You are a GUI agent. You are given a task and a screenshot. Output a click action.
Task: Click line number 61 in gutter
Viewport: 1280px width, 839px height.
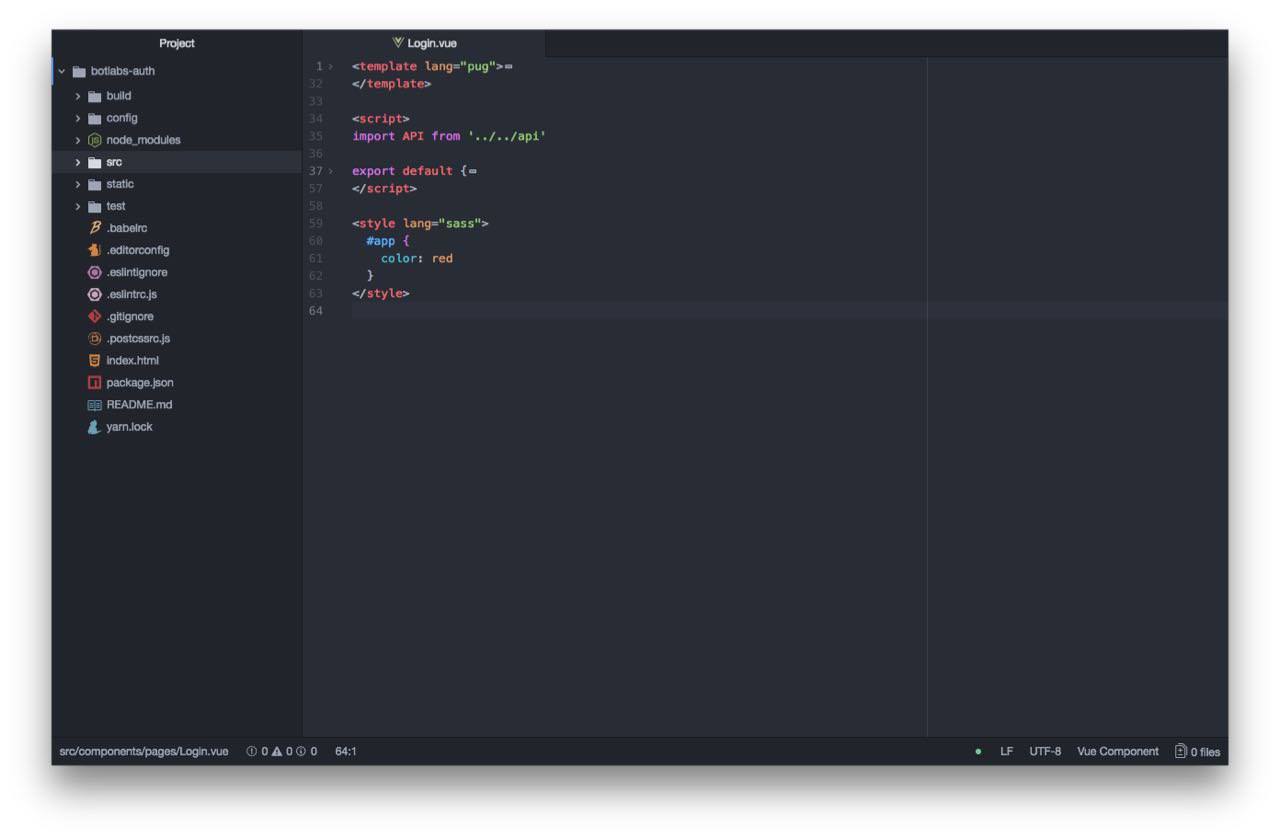316,258
